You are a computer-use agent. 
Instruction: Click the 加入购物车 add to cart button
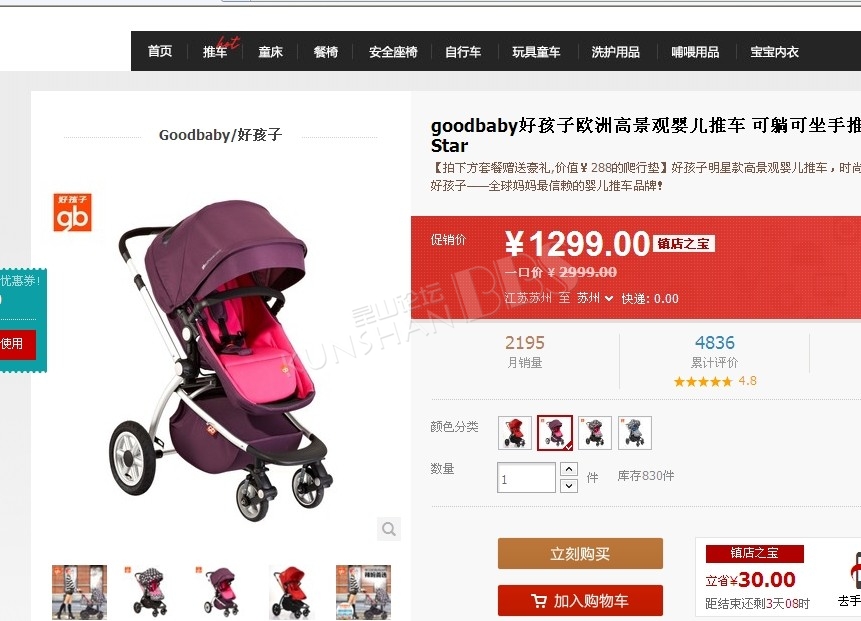(x=580, y=601)
